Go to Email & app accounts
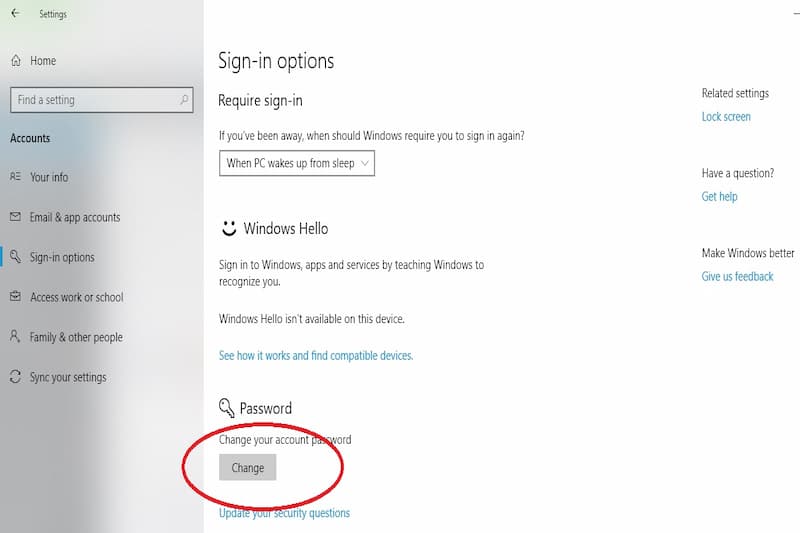Viewport: 800px width, 533px height. (75, 217)
